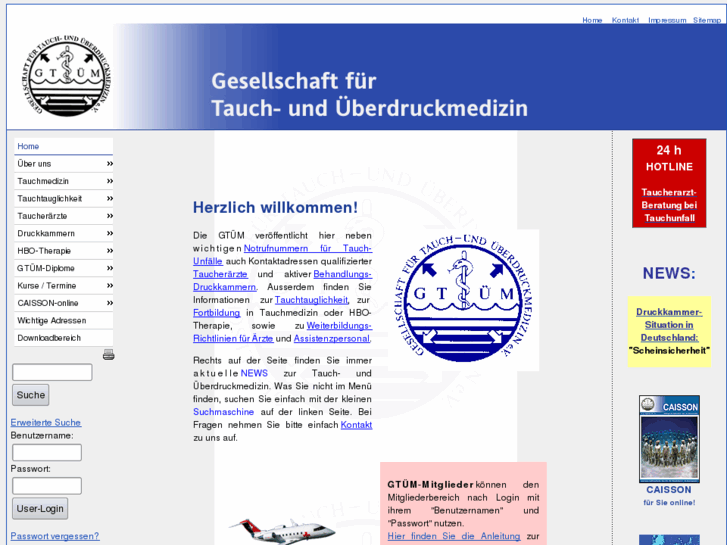Click the top-right Home link
The width and height of the screenshot is (727, 545).
click(592, 20)
